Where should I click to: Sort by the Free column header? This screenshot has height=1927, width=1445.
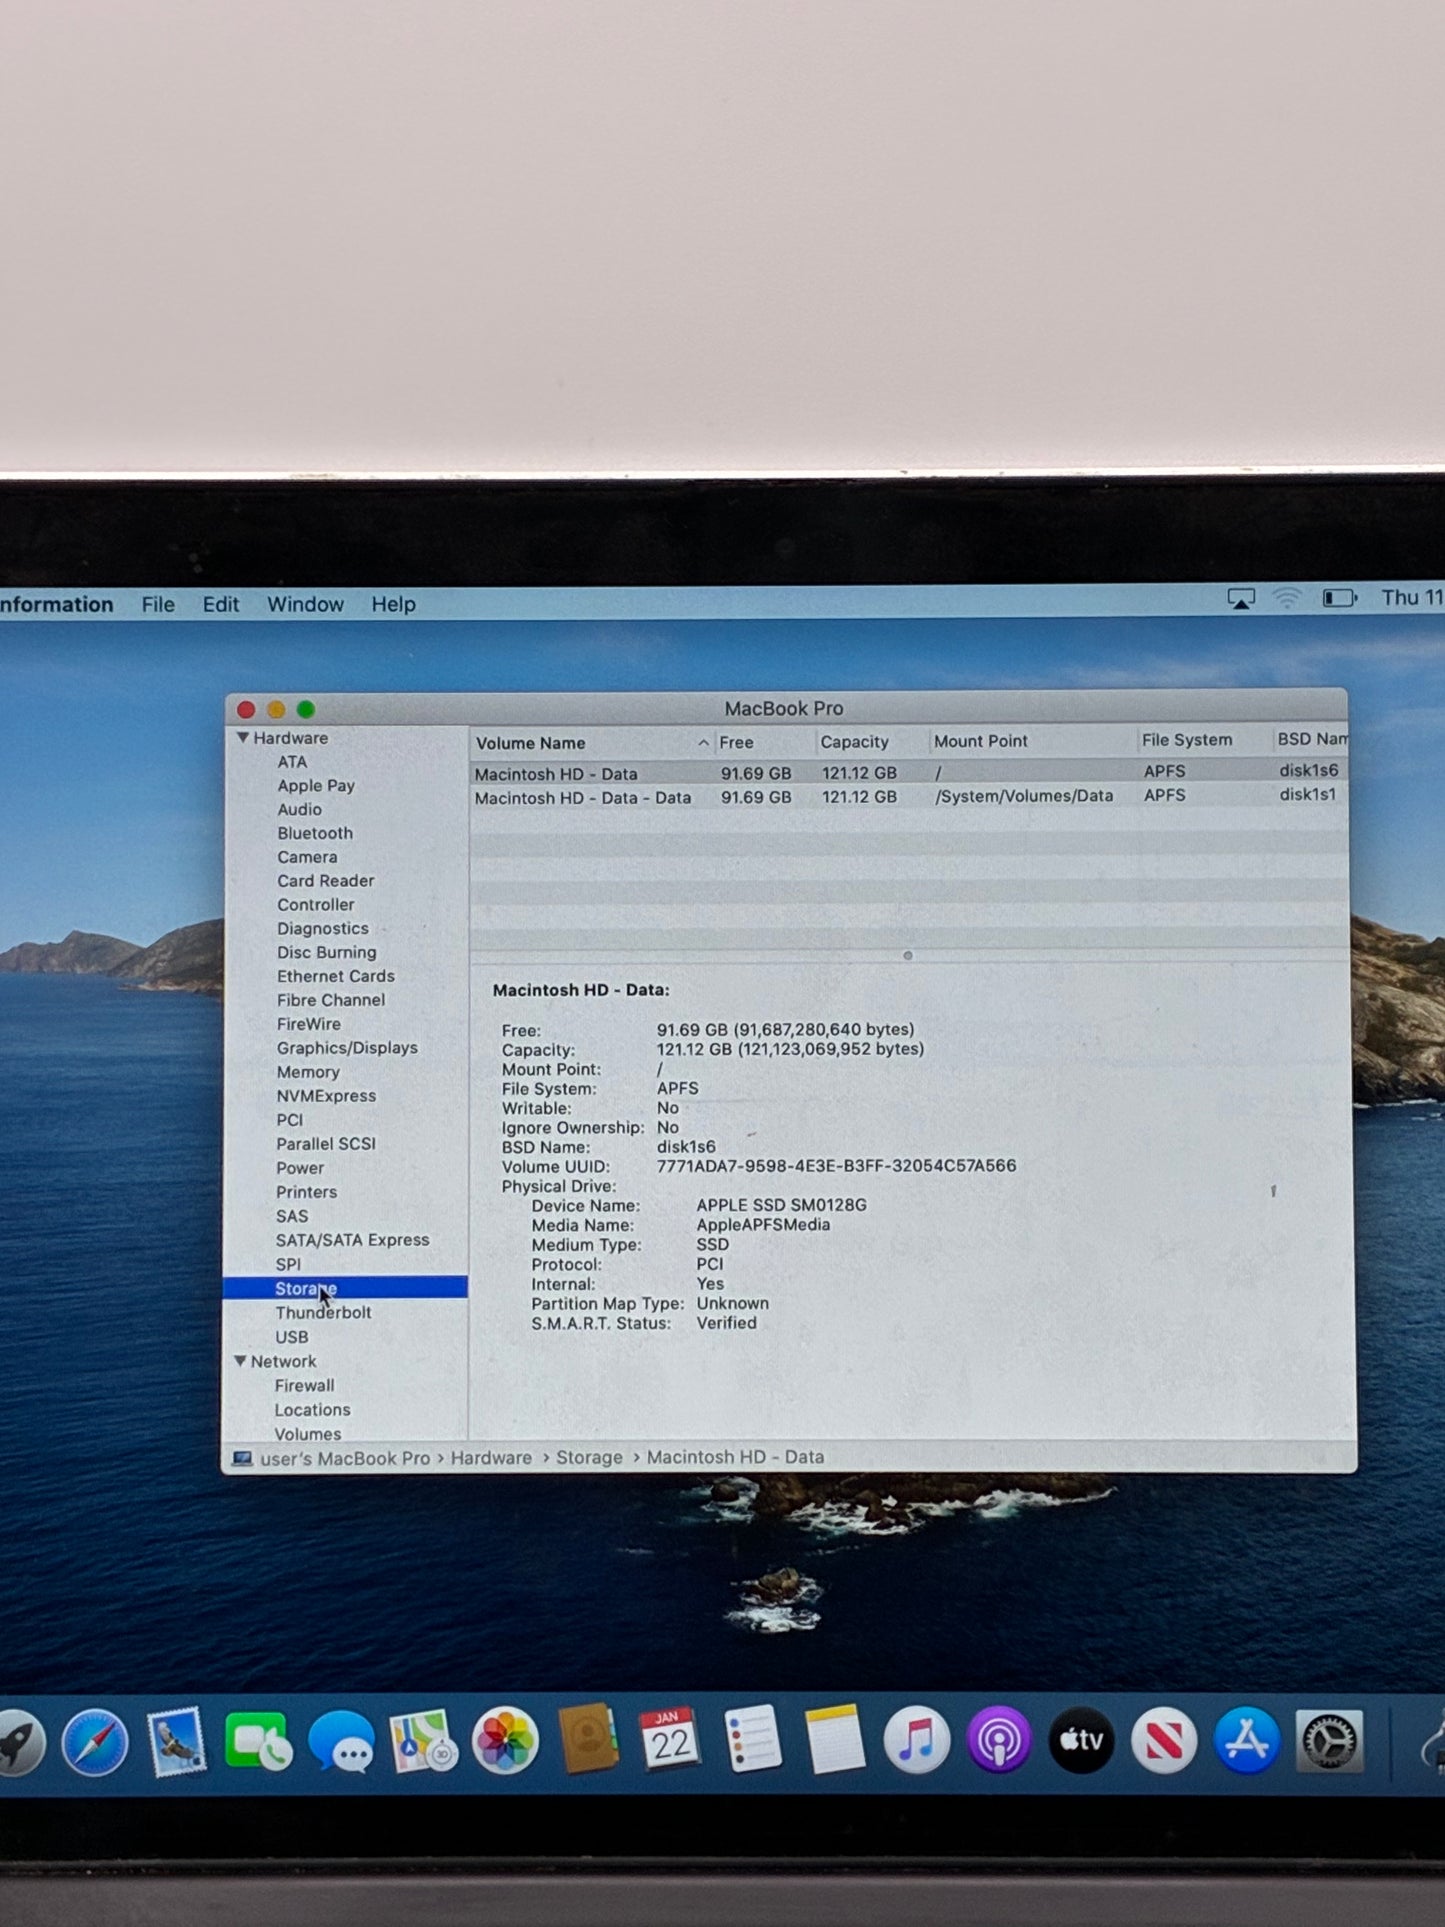tap(736, 742)
